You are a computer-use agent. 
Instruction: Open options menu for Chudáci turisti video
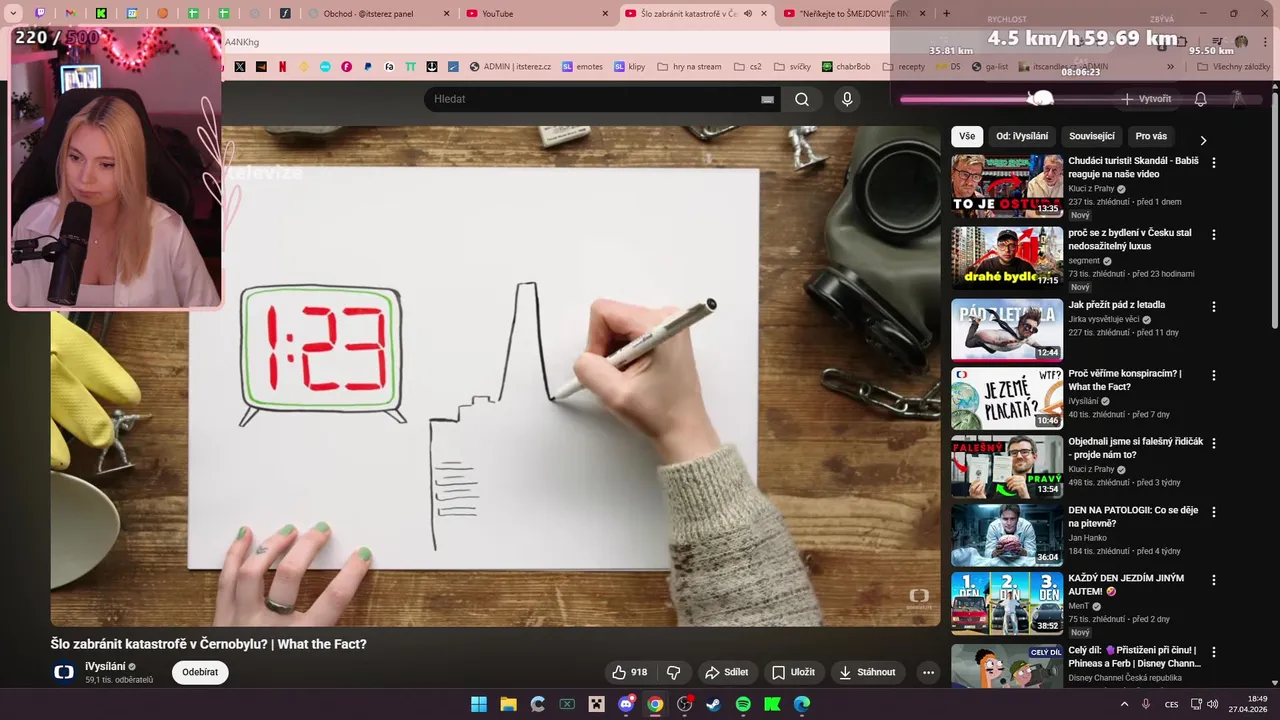1214,162
